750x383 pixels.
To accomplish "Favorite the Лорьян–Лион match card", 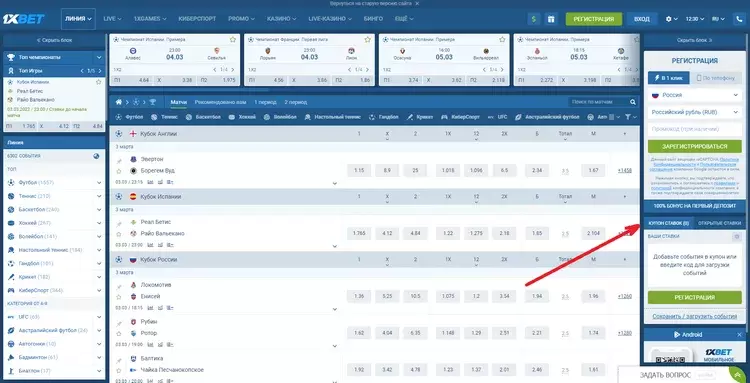I will 367,39.
